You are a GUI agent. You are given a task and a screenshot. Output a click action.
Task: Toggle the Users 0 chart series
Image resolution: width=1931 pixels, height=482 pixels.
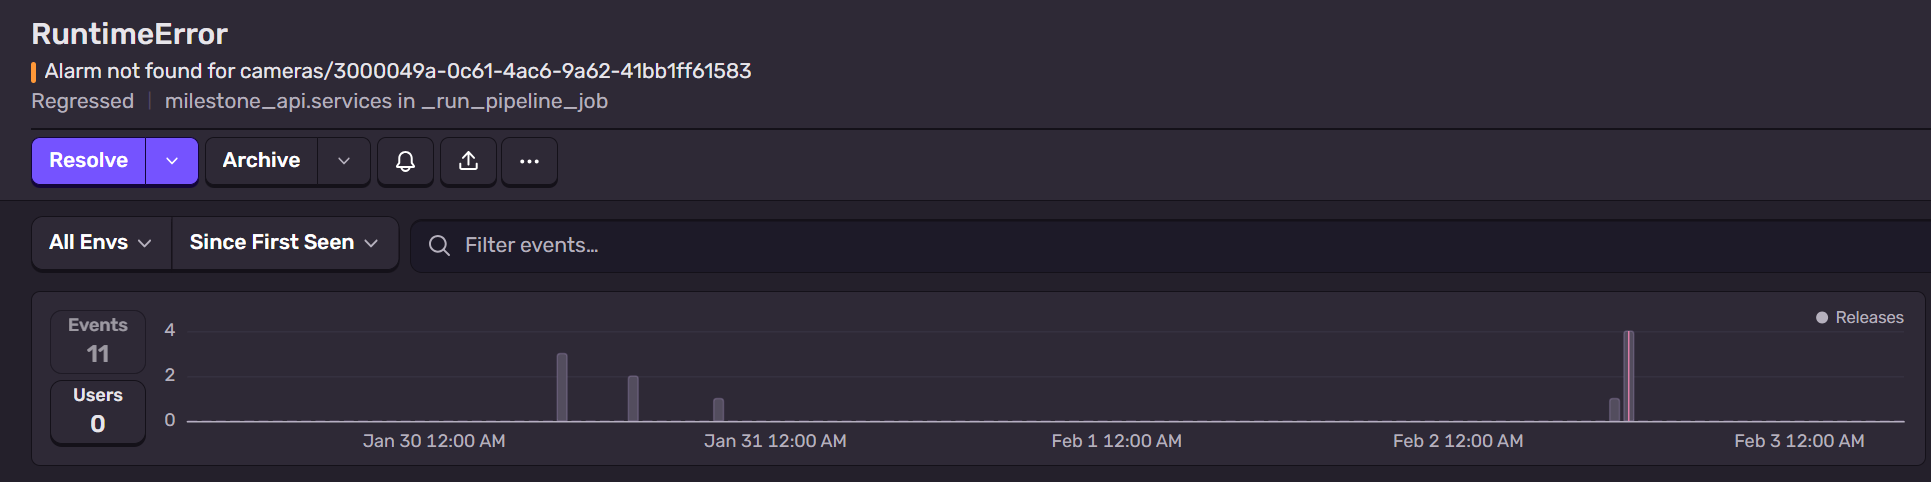[x=98, y=410]
